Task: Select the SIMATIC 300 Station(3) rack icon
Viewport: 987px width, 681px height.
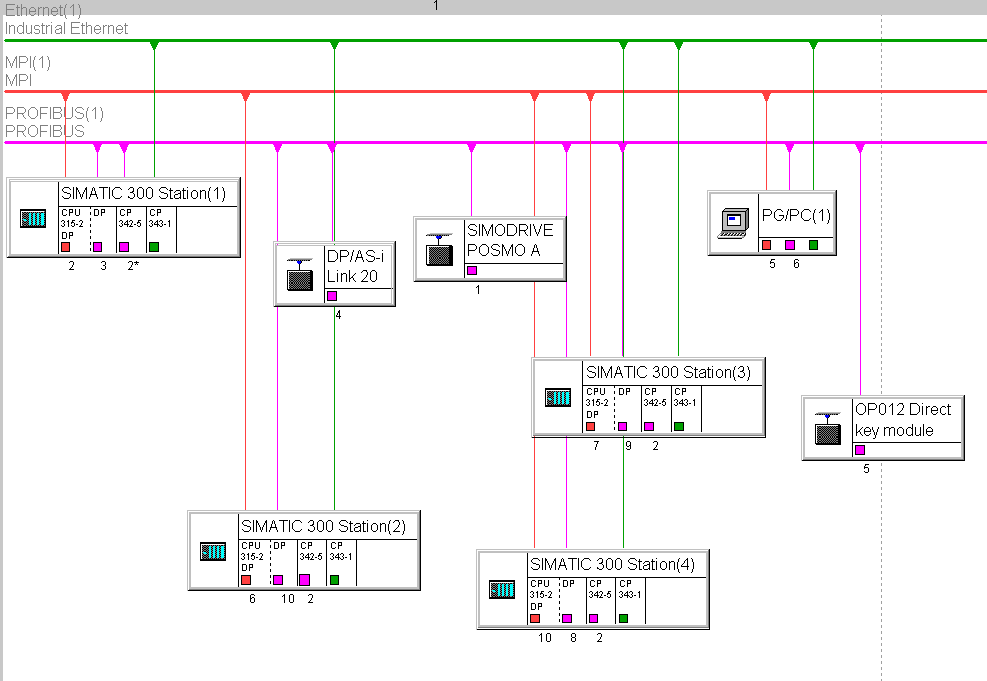Action: [558, 398]
